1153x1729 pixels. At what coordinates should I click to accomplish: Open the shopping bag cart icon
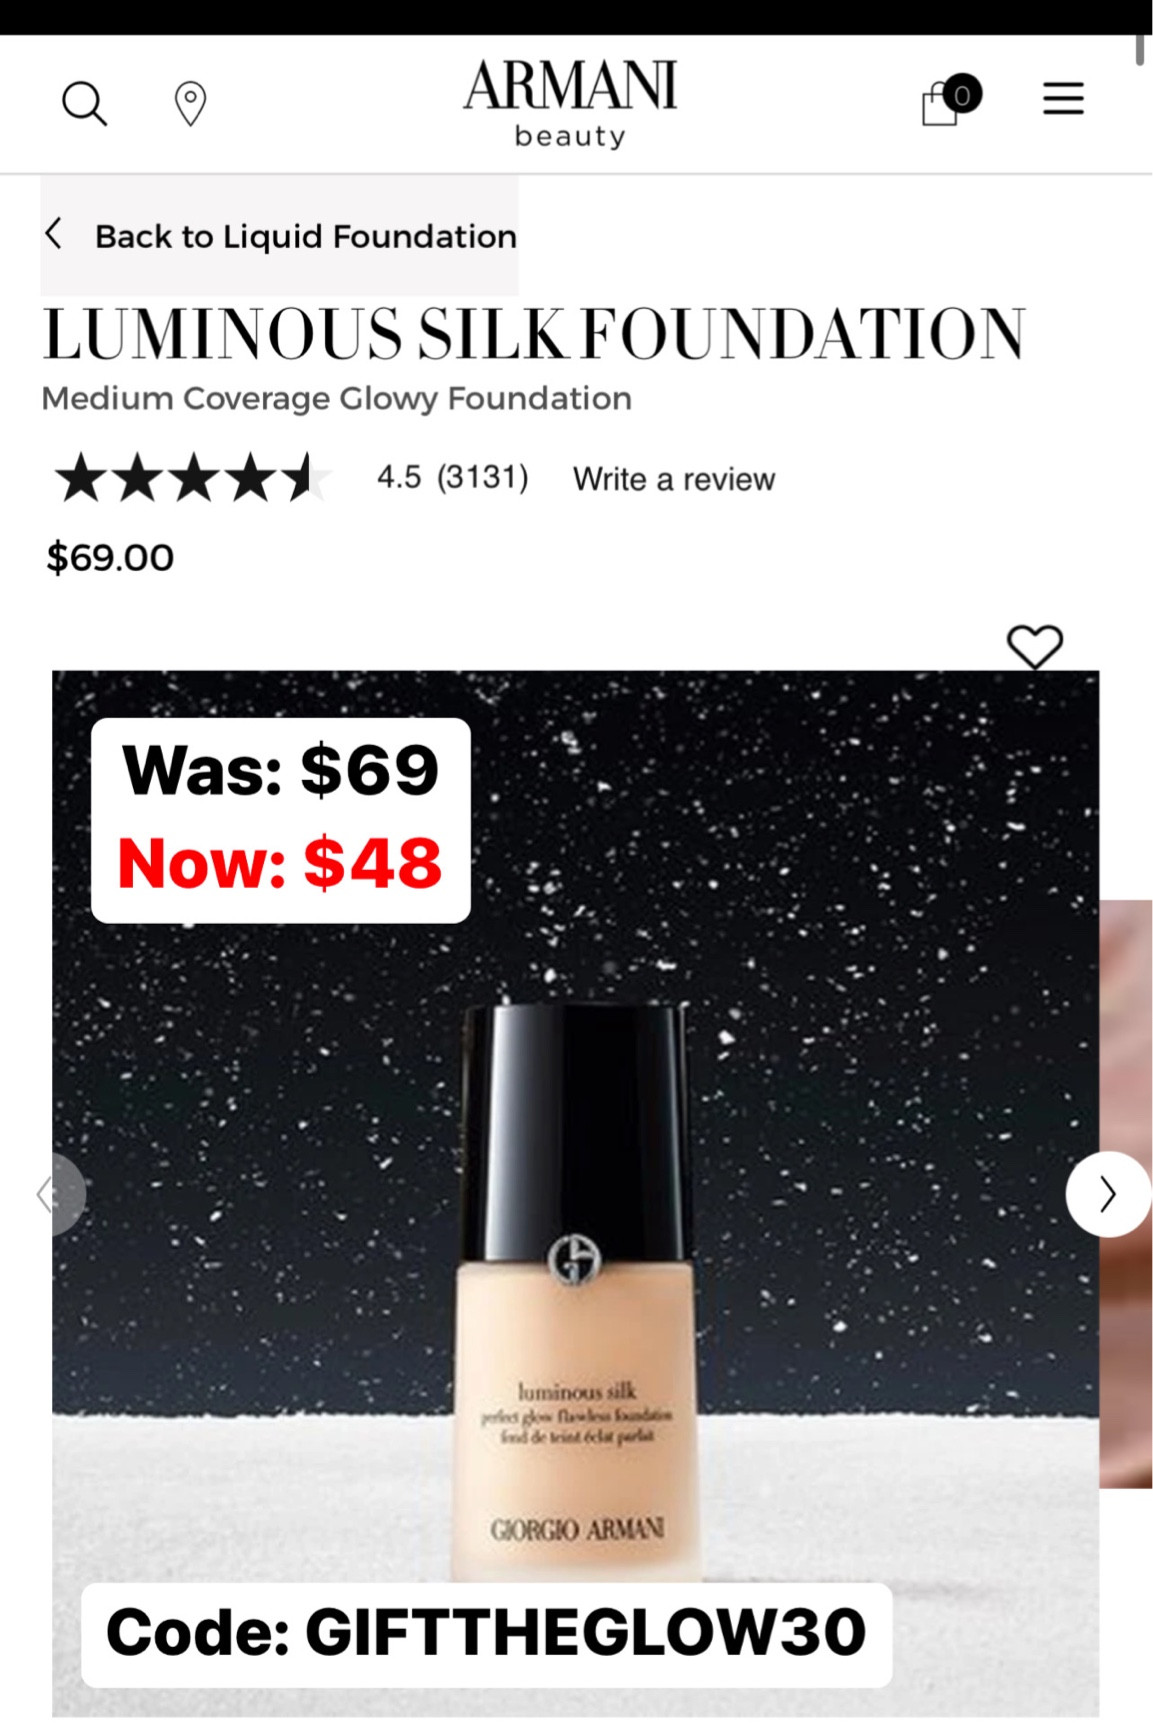point(950,99)
